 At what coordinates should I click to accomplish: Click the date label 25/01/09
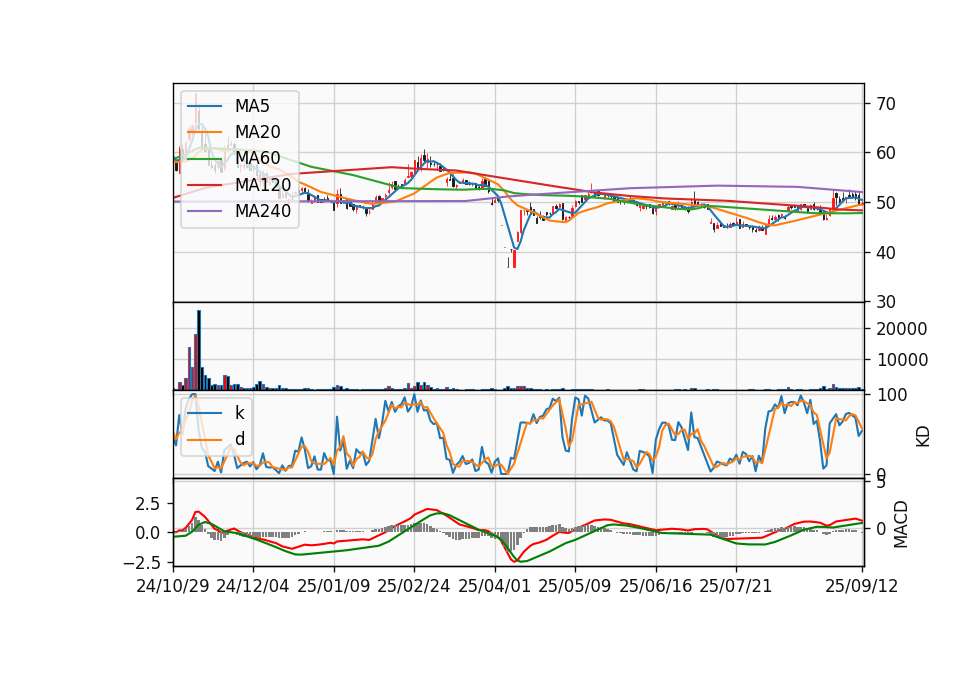tap(334, 586)
